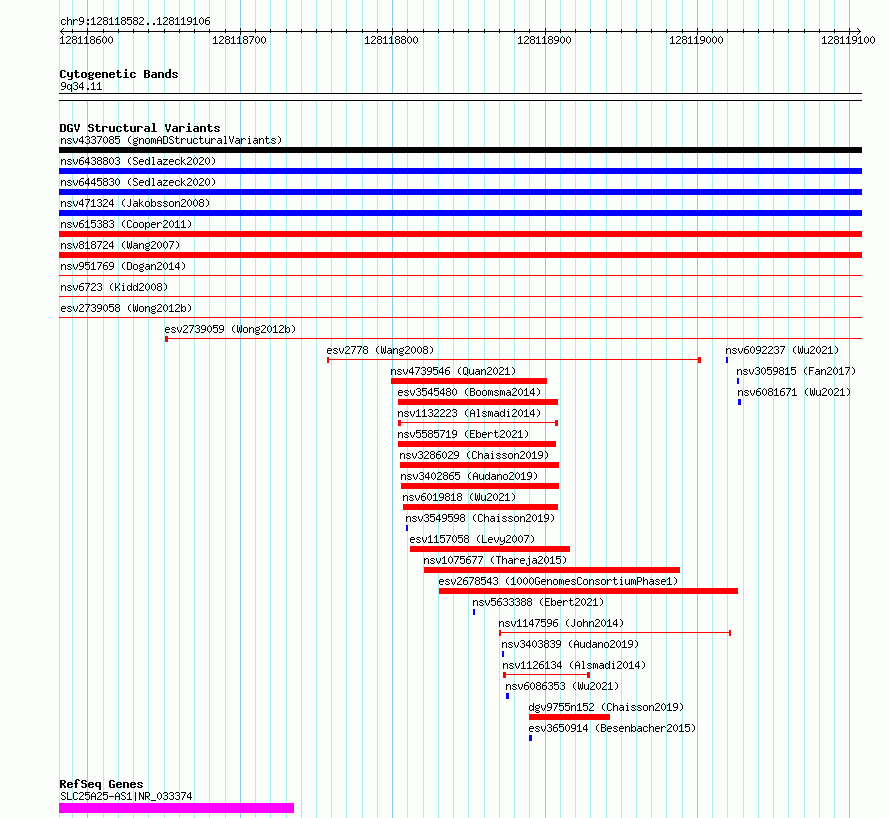The image size is (890, 818).
Task: Click ruler position 128118900
Action: point(544,40)
